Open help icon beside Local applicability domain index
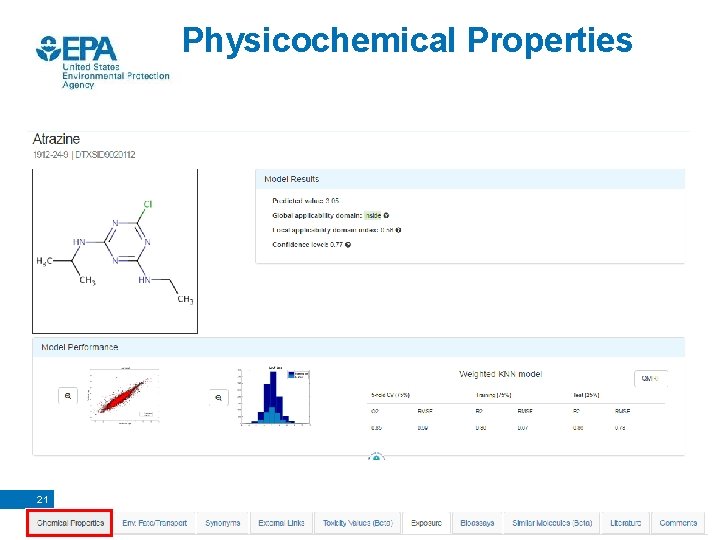720x540 pixels. 398,230
